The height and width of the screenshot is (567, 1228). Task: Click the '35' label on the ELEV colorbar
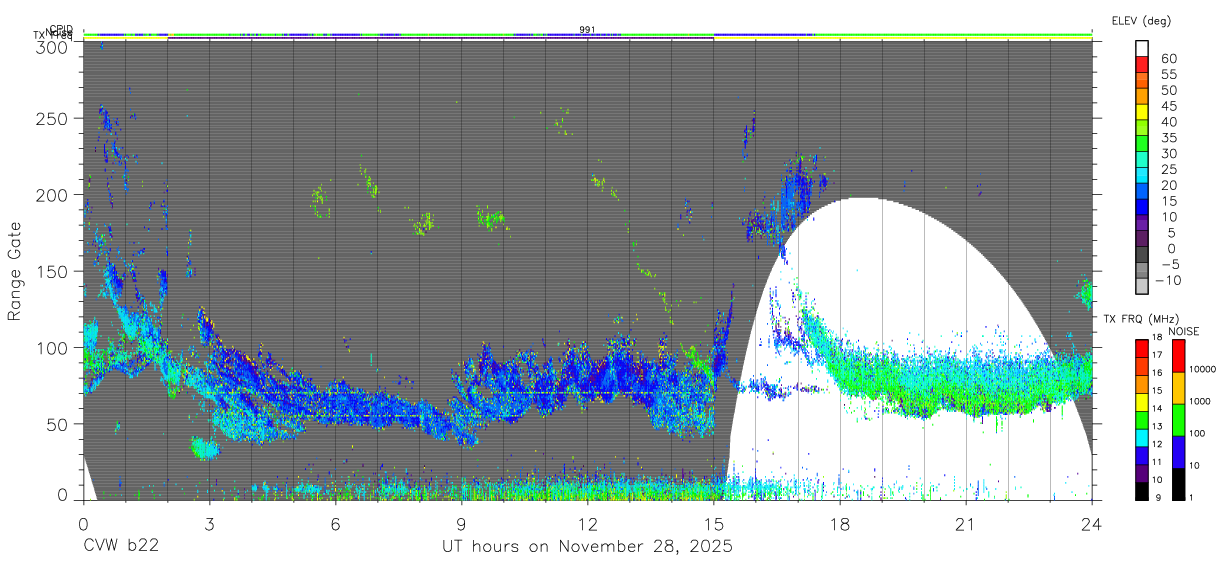(1168, 137)
